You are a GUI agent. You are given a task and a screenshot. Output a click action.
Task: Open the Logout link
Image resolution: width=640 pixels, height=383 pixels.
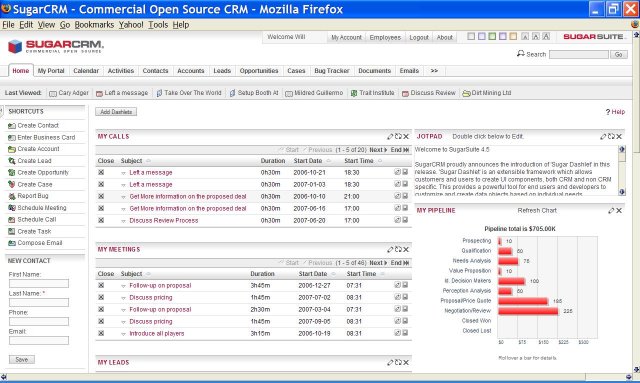pyautogui.click(x=419, y=37)
